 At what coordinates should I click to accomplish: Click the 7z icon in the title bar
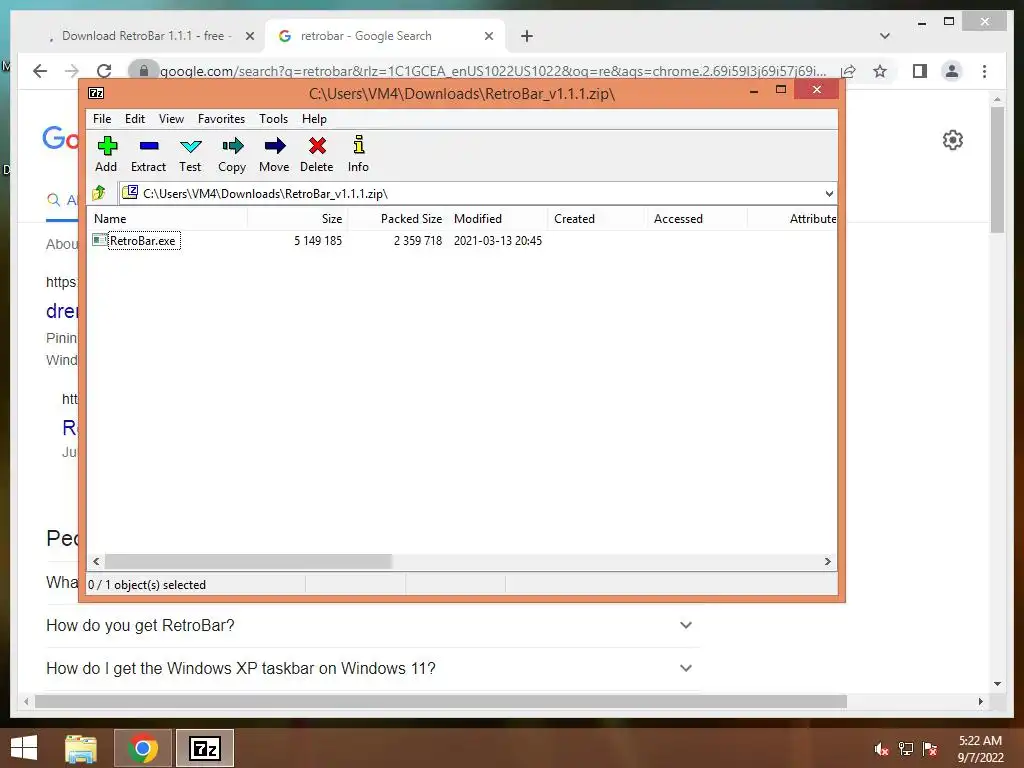tap(96, 93)
